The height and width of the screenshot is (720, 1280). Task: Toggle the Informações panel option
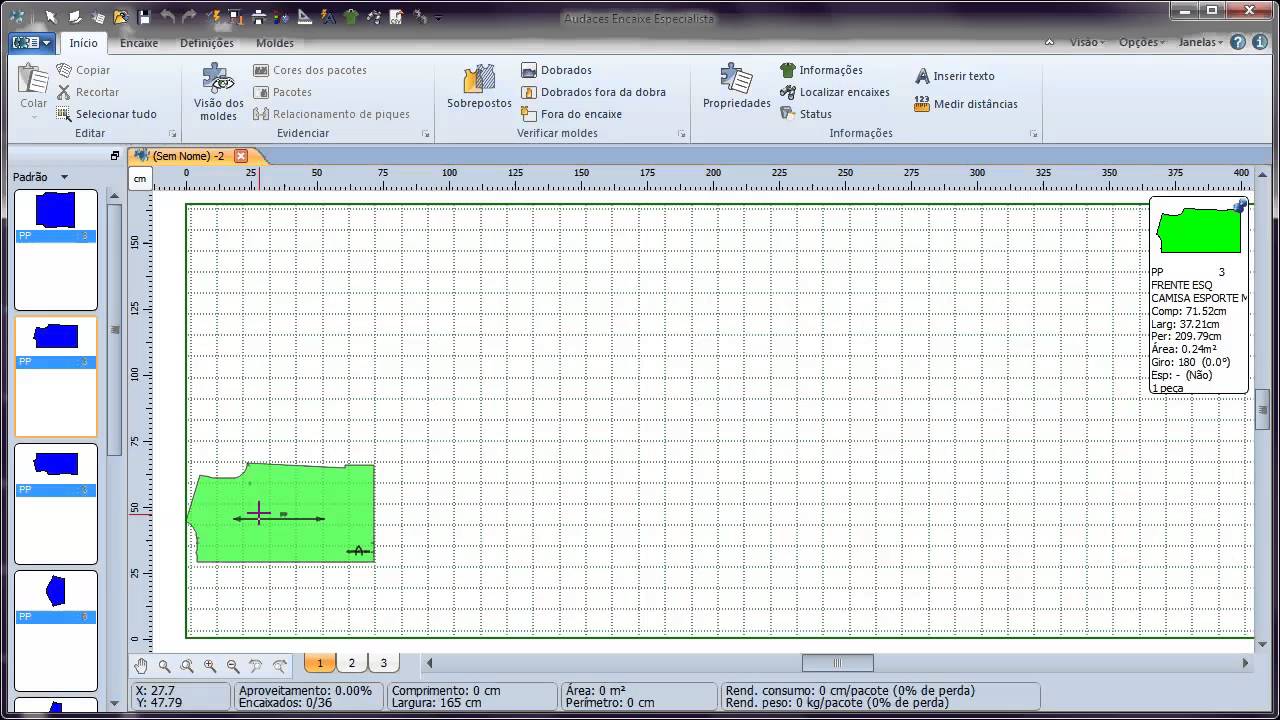(x=821, y=70)
